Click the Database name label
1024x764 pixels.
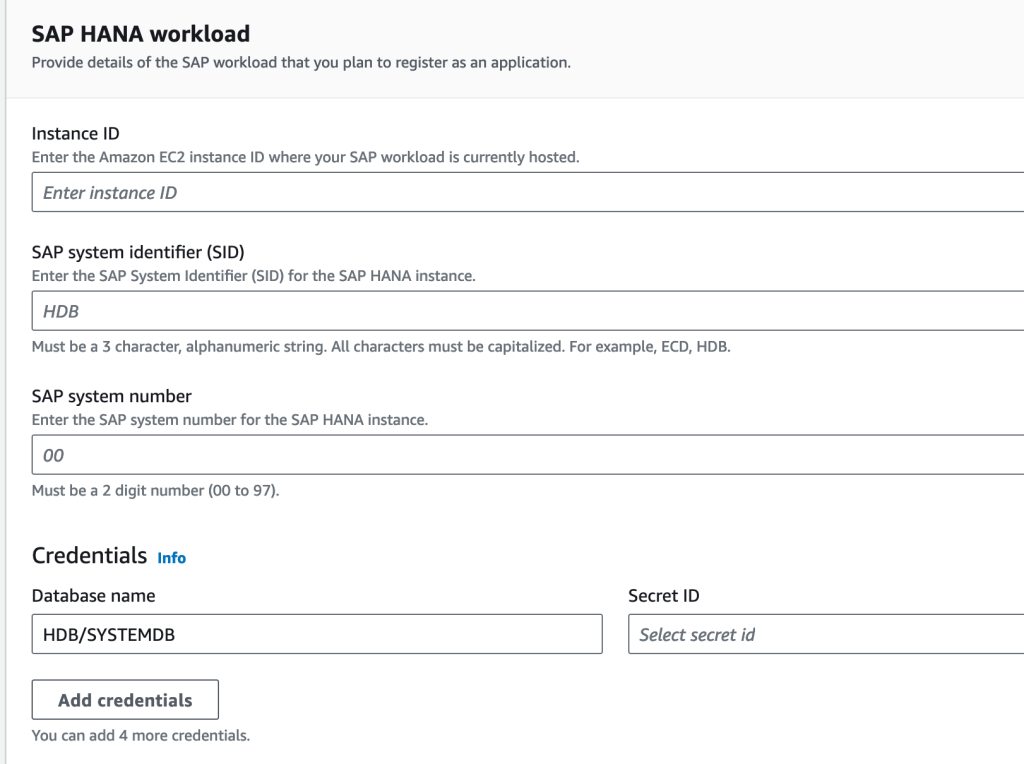(x=94, y=595)
